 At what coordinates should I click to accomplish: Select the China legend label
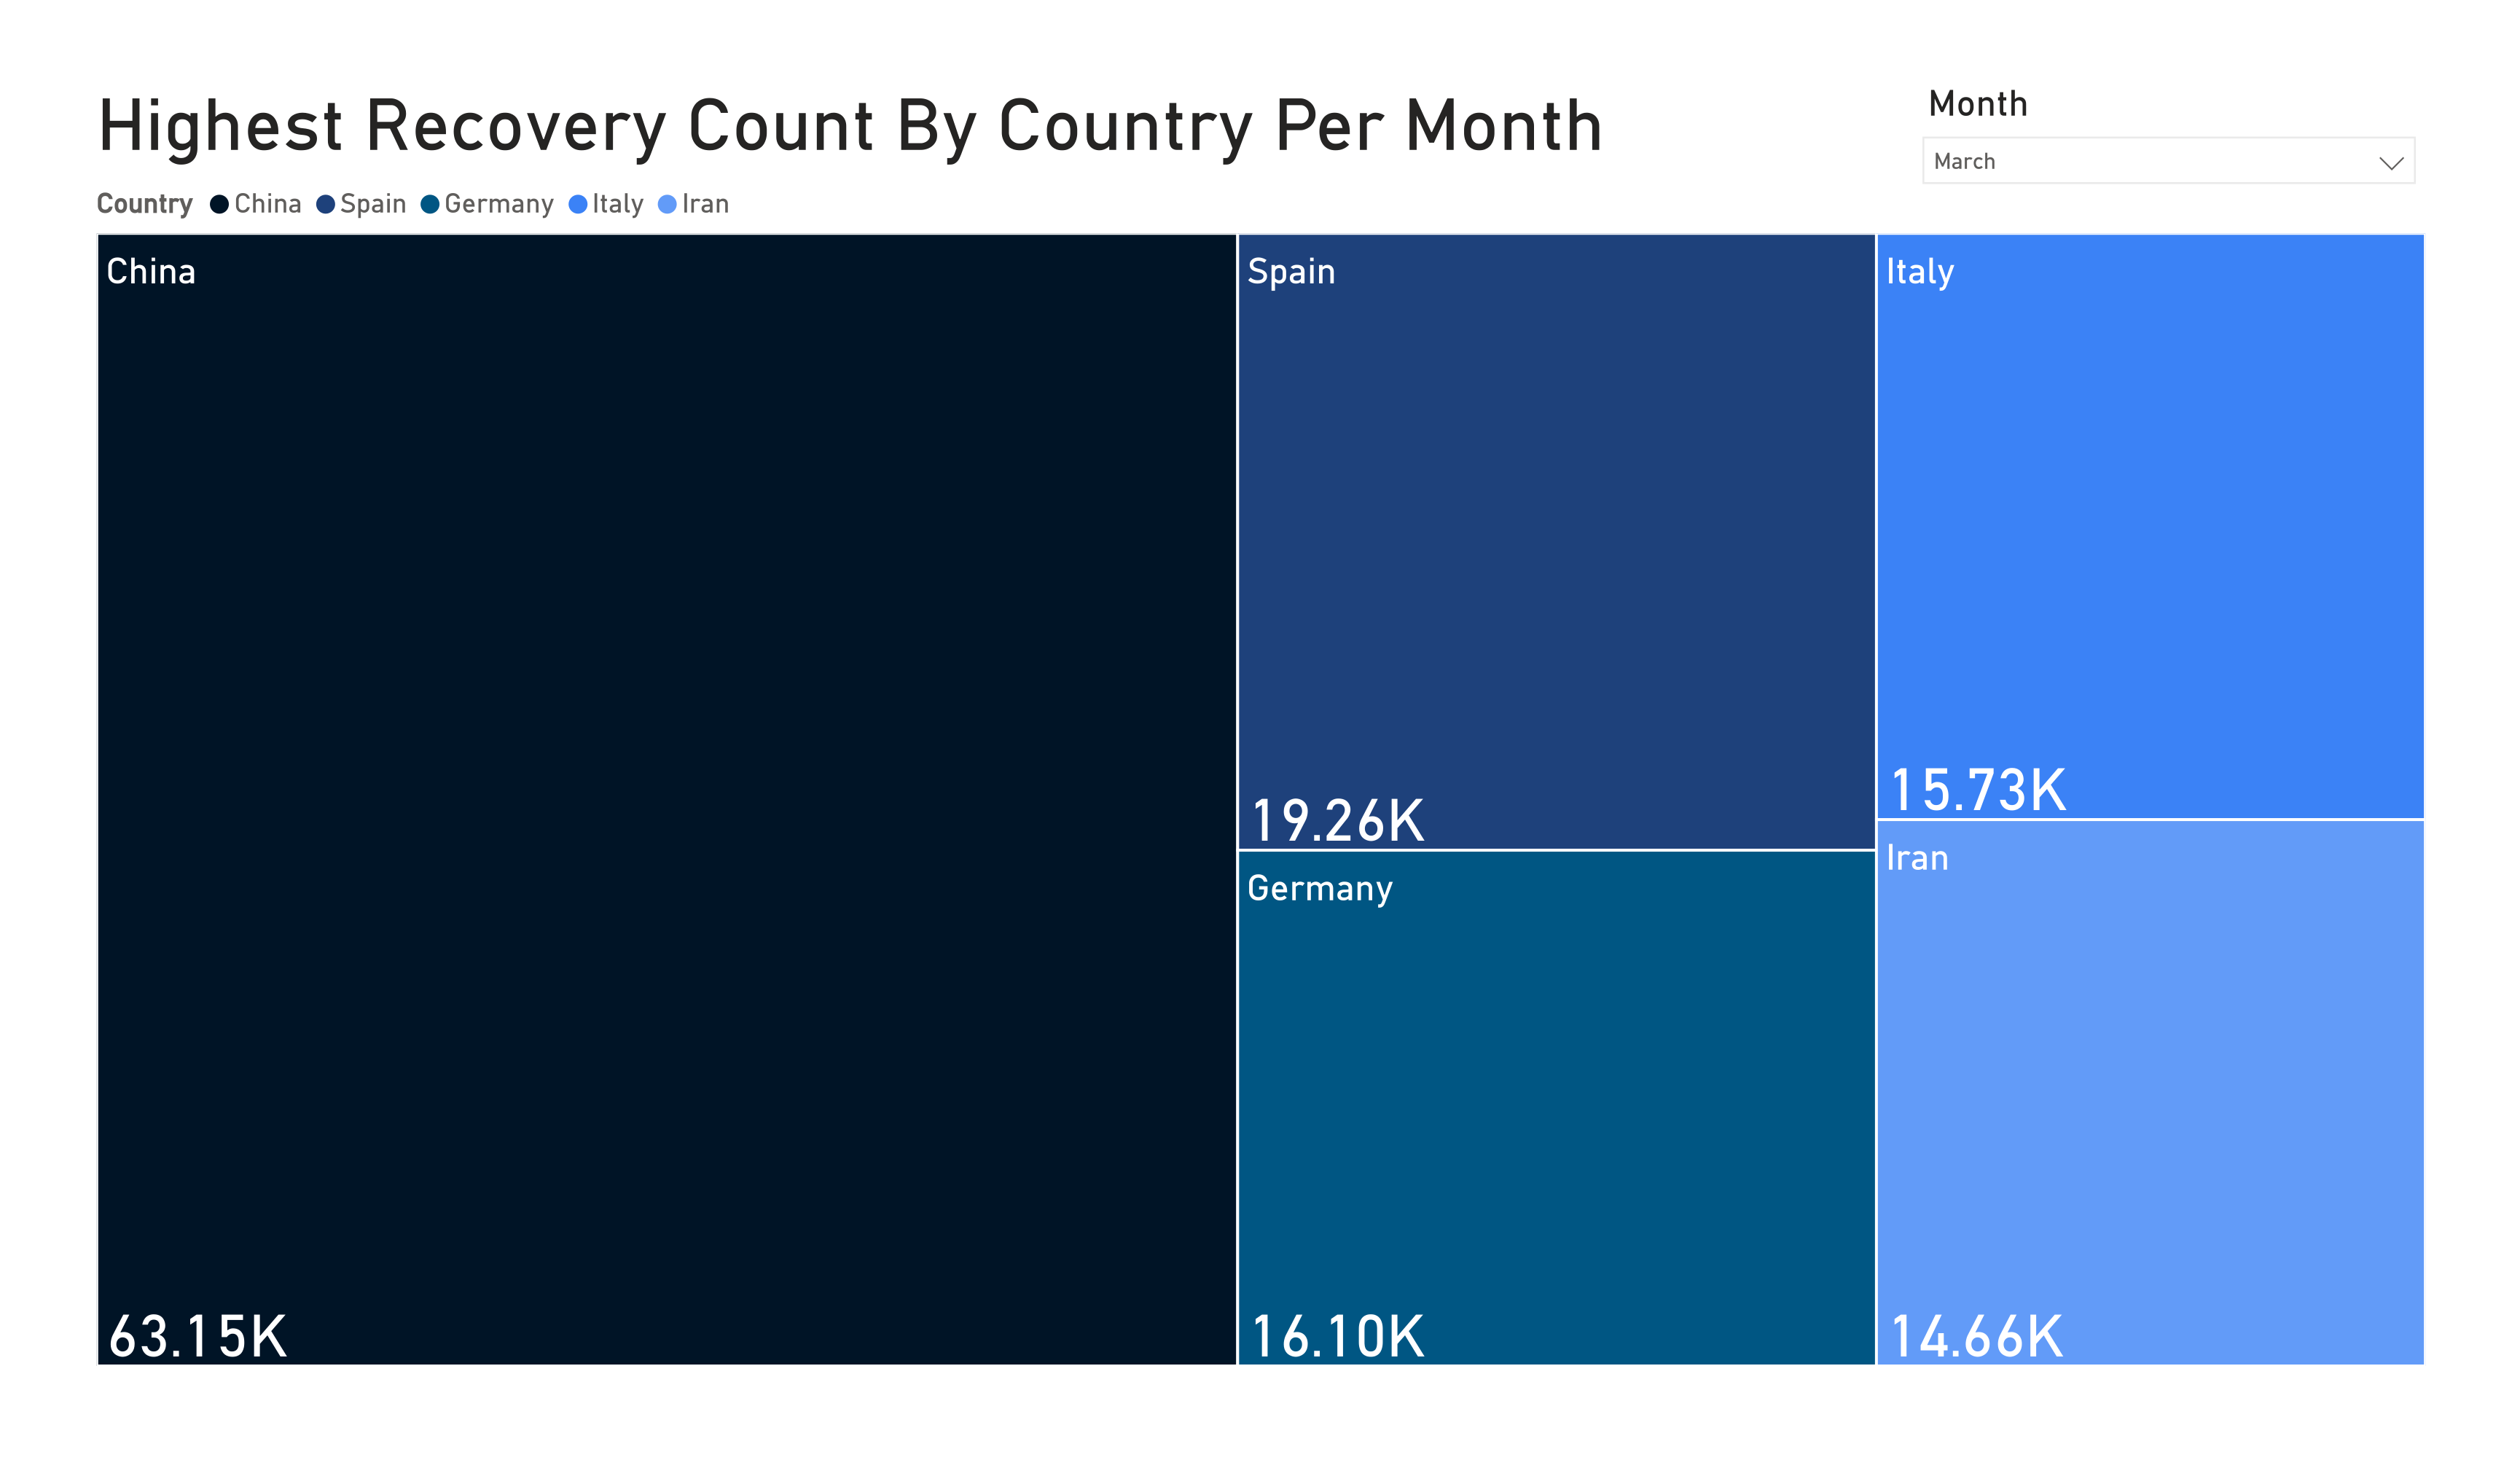pos(268,204)
